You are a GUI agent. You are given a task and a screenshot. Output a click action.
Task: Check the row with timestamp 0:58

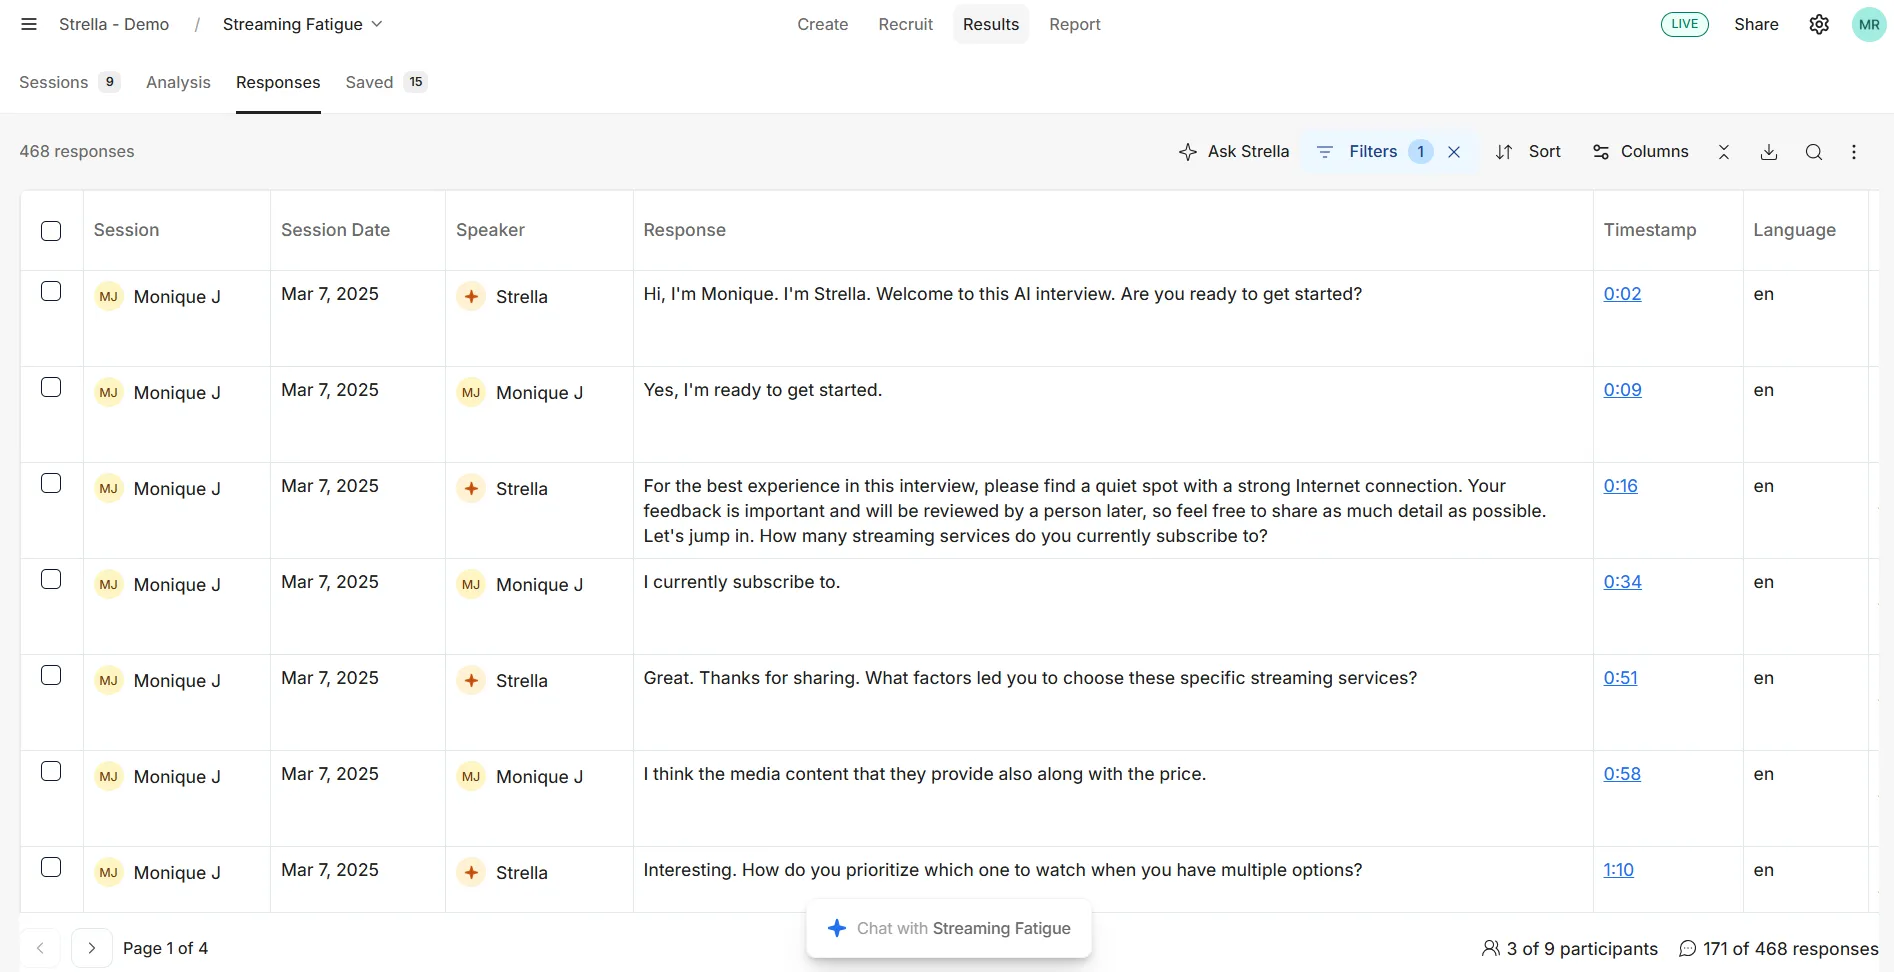[51, 771]
